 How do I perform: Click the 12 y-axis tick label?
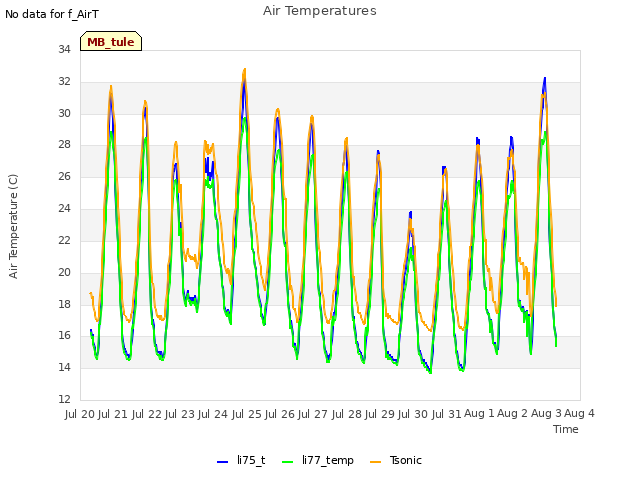(x=64, y=399)
